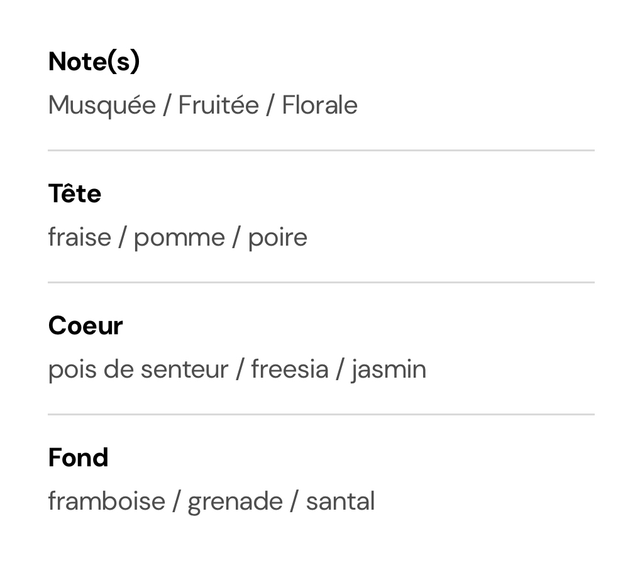The height and width of the screenshot is (568, 640).
Task: Click the Fond section heading
Action: (x=78, y=457)
